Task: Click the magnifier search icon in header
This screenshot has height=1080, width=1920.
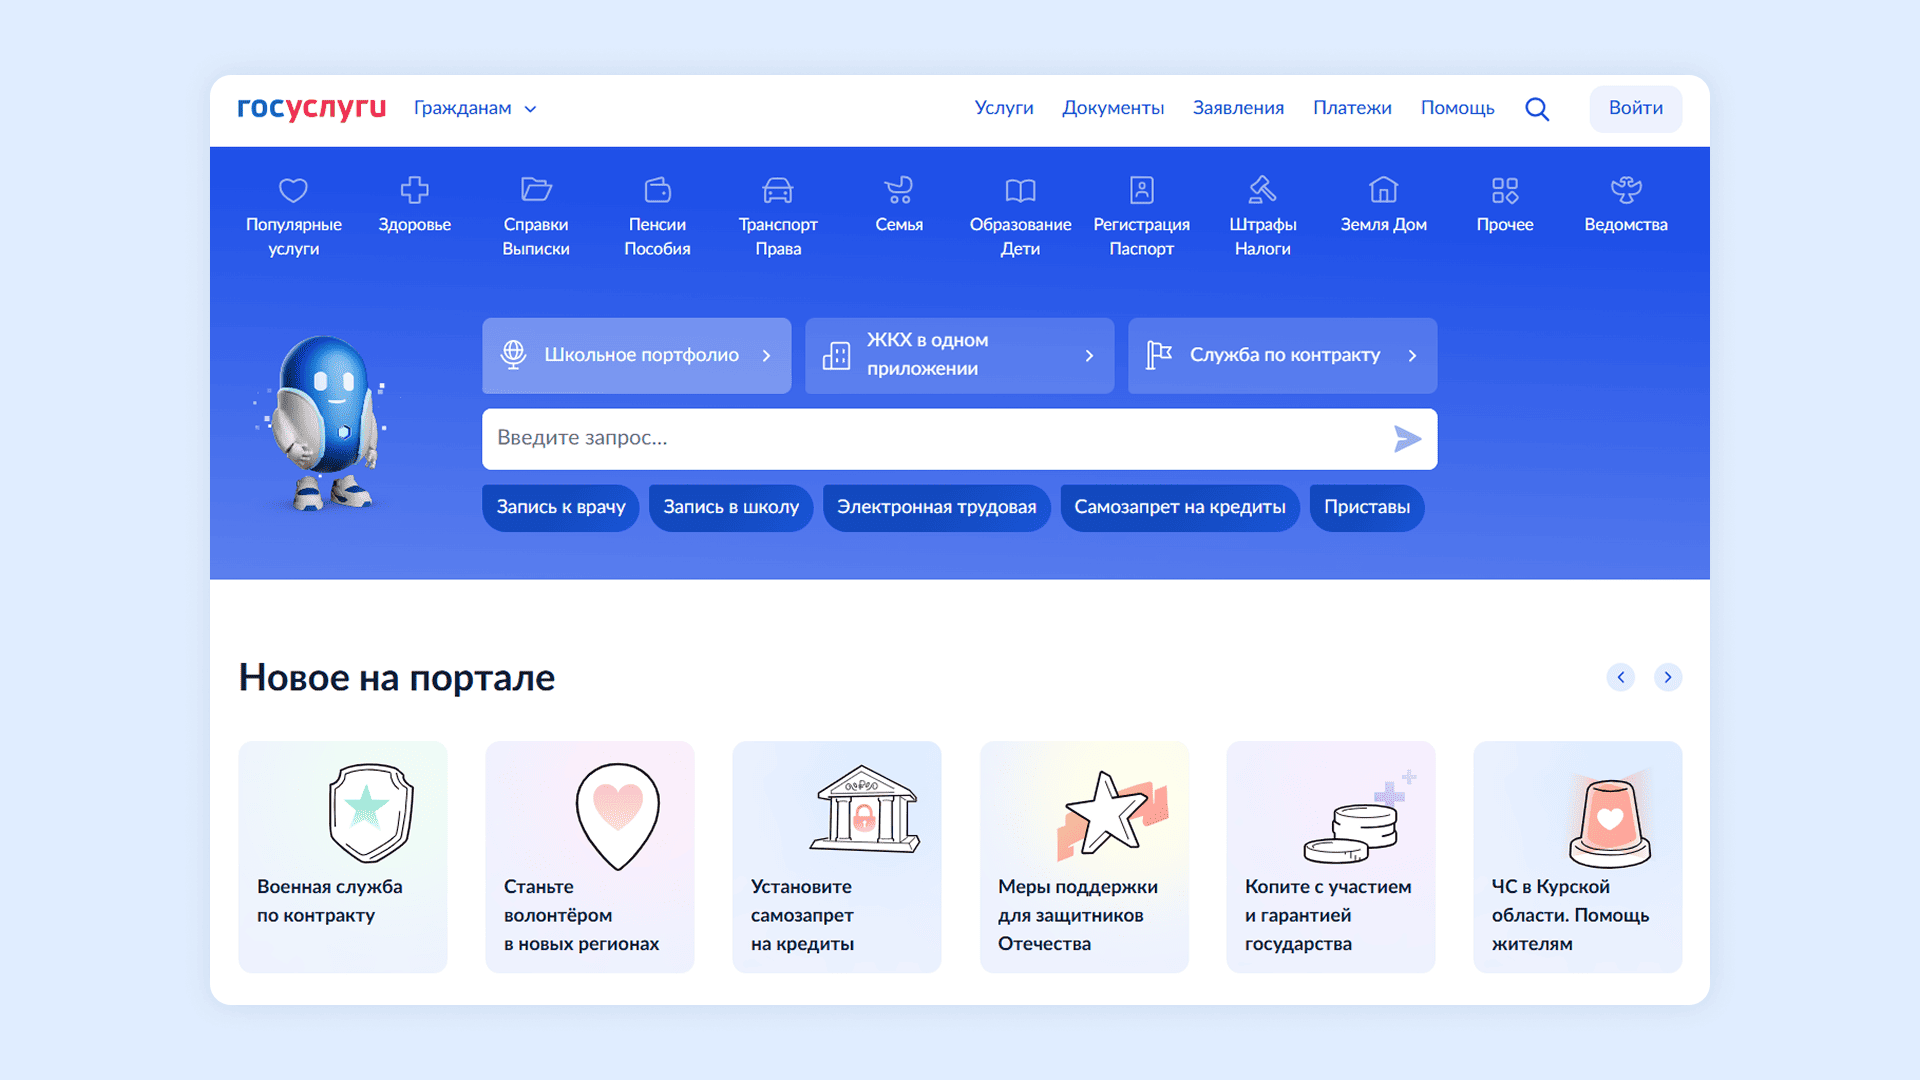Action: click(x=1537, y=109)
